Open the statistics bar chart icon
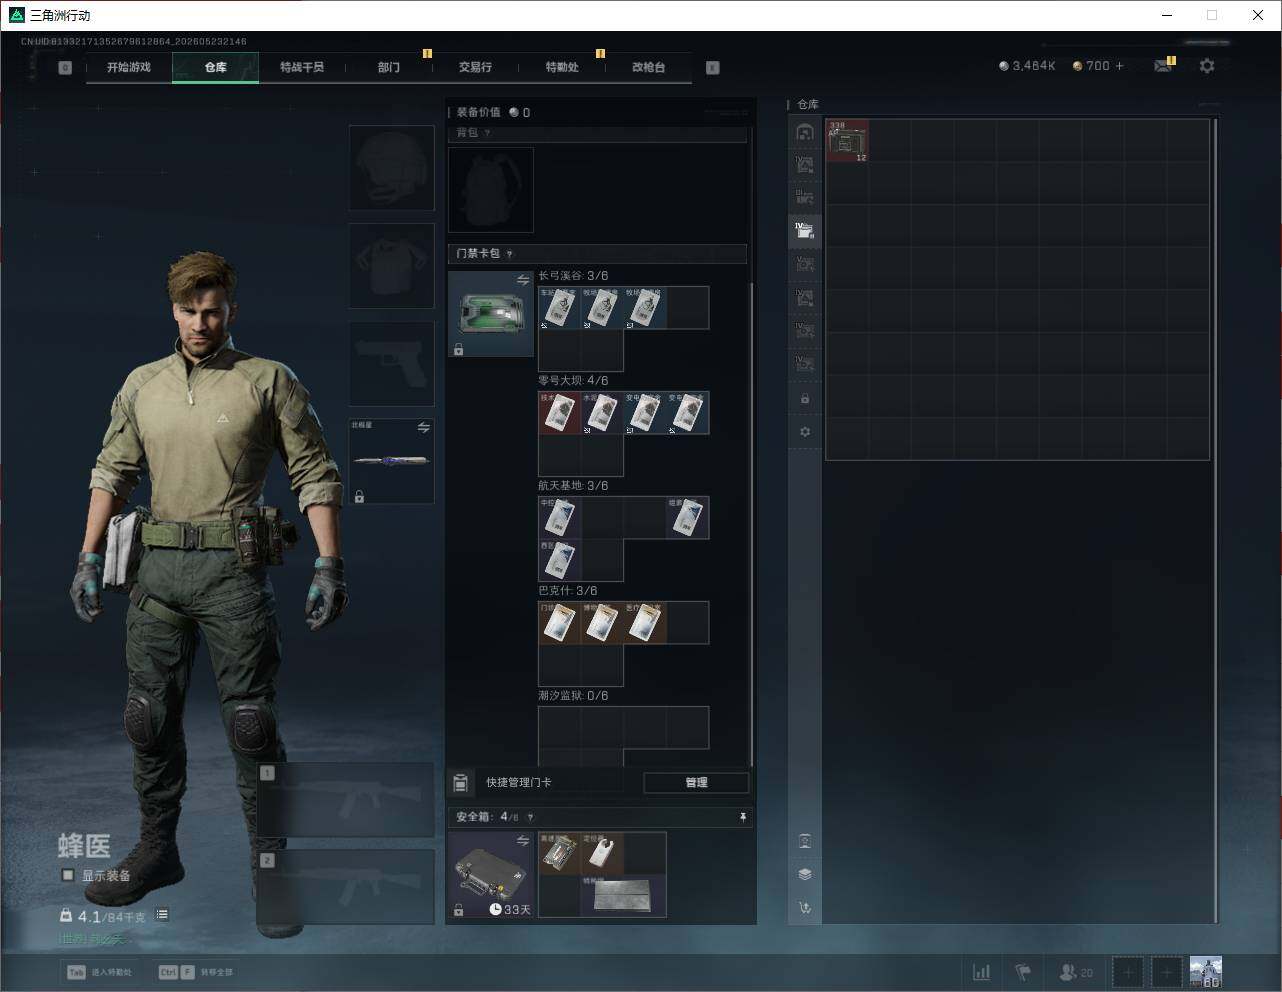The height and width of the screenshot is (992, 1282). click(x=982, y=972)
